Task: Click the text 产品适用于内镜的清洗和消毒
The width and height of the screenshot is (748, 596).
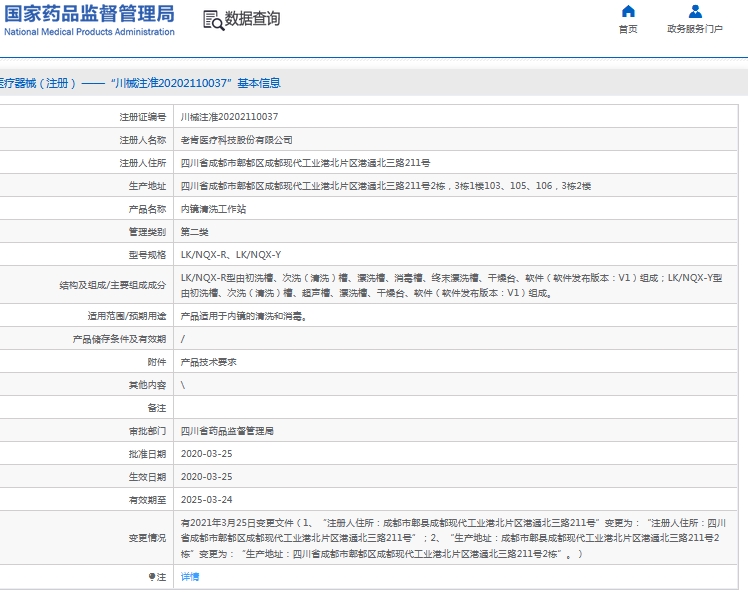Action: (x=243, y=316)
